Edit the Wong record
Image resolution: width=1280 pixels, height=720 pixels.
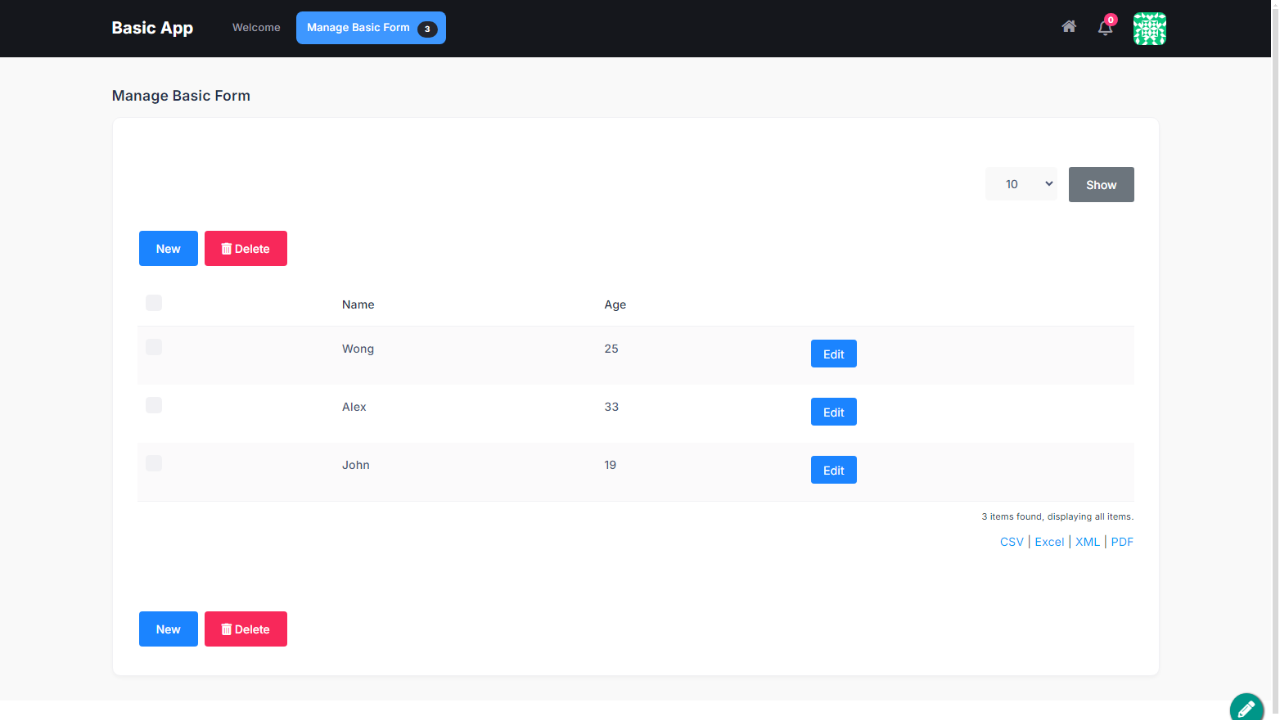pos(833,354)
